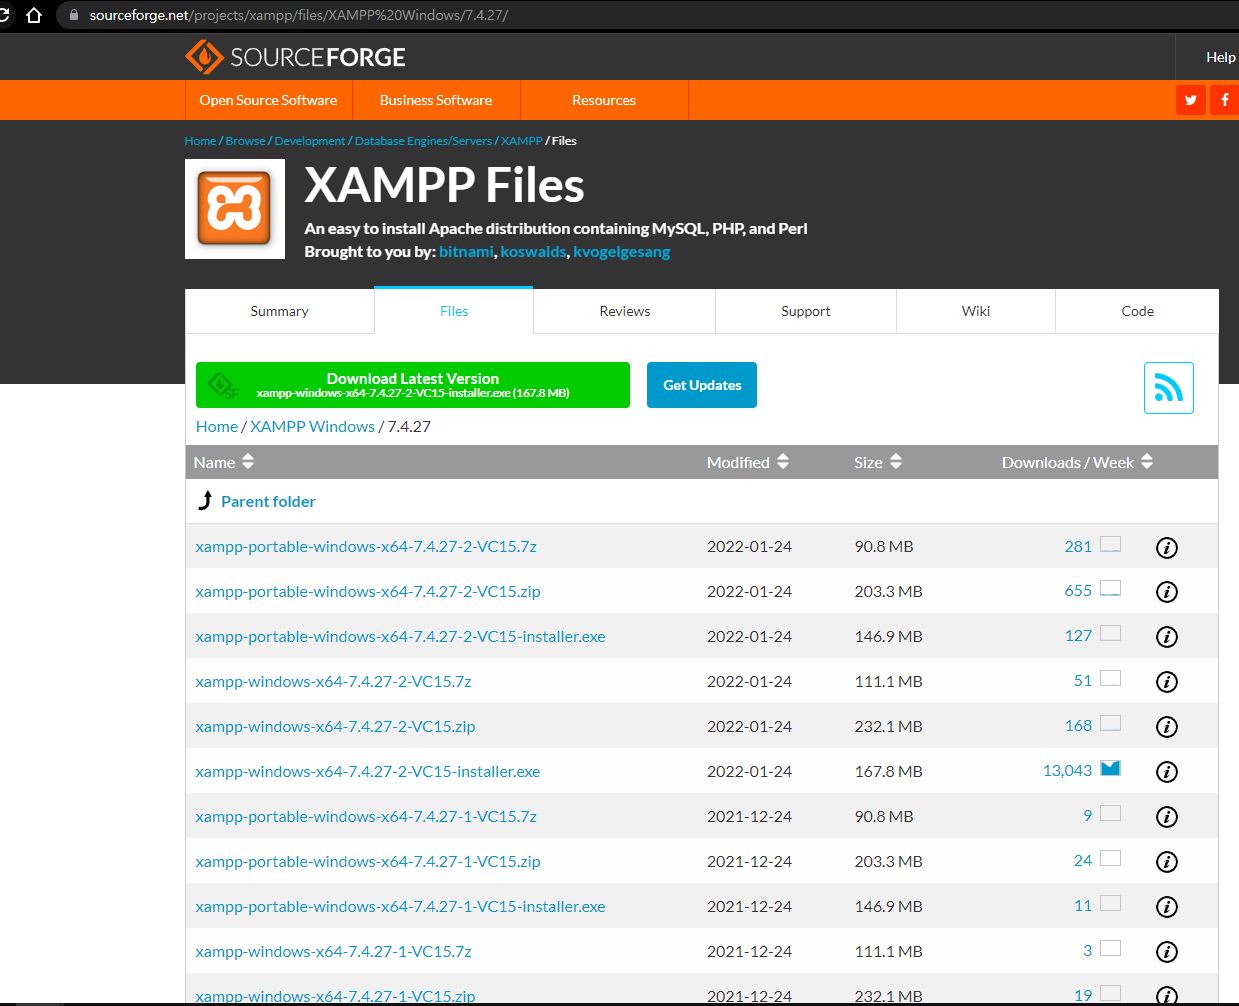
Task: View info for portable 7.4.27-1-VC15-installer.exe
Action: (1166, 906)
